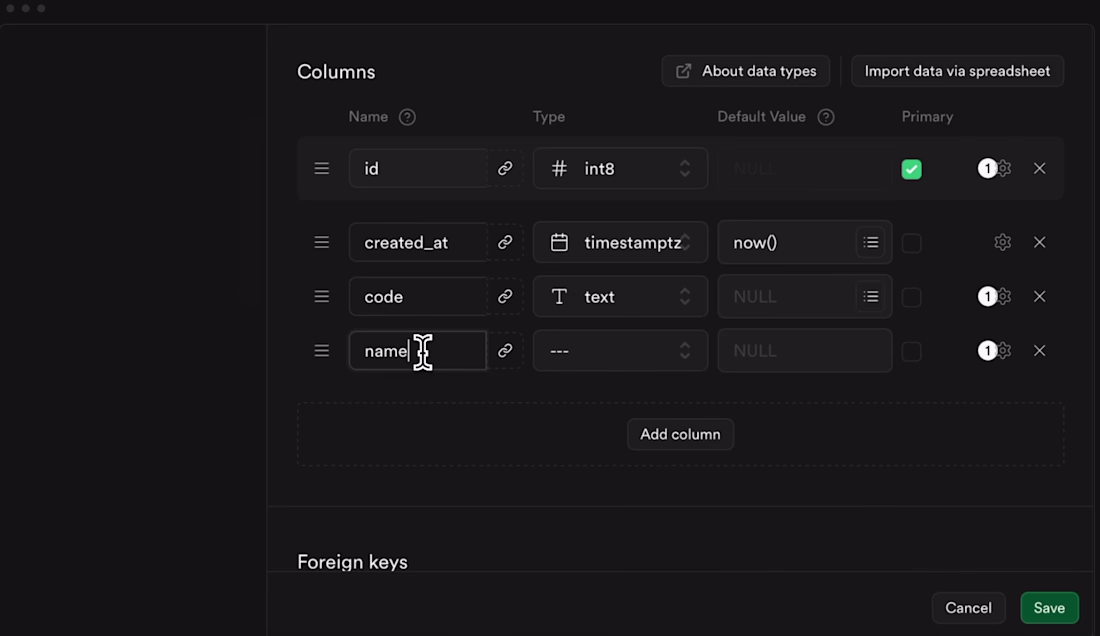The image size is (1100, 636).
Task: Open About data types link
Action: coord(746,71)
